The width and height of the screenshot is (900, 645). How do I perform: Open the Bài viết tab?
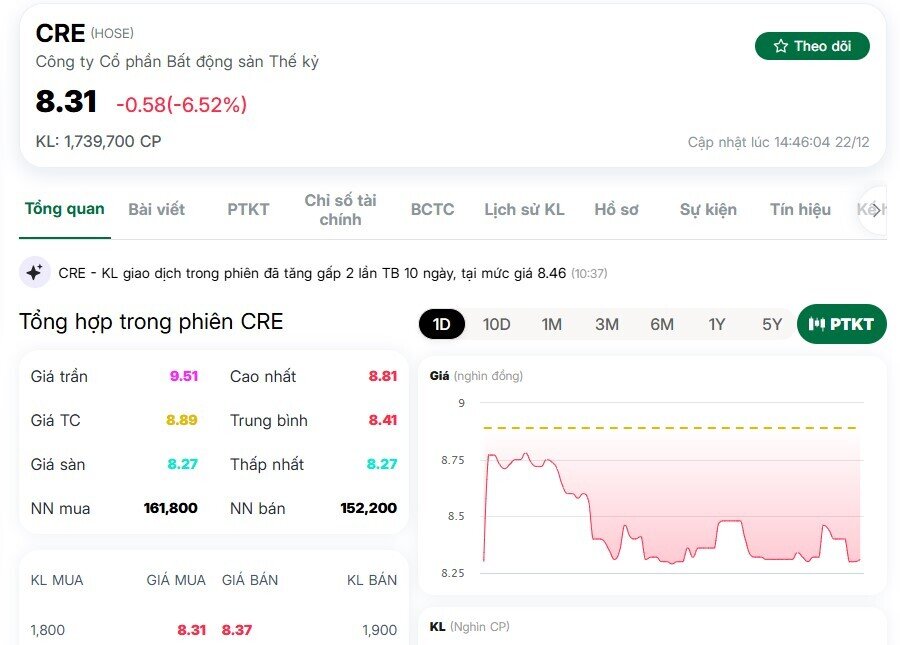156,209
